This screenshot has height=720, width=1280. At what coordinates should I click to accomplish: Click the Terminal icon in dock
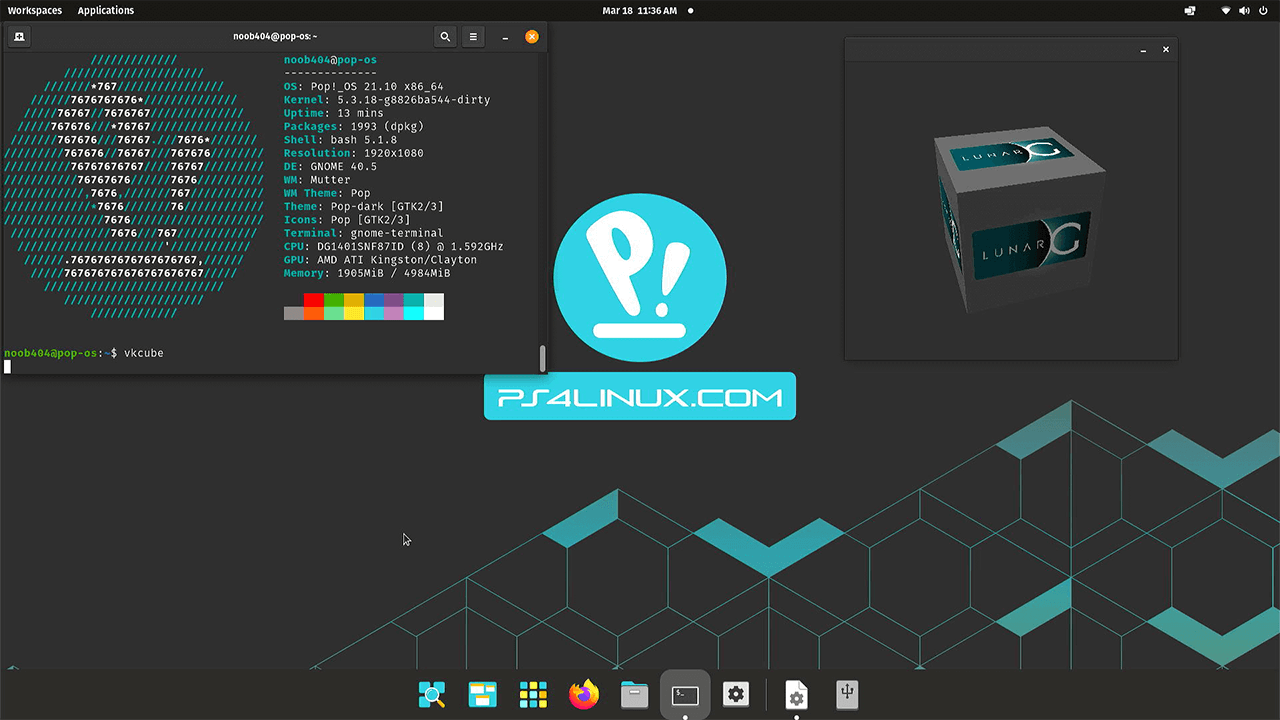pyautogui.click(x=685, y=694)
